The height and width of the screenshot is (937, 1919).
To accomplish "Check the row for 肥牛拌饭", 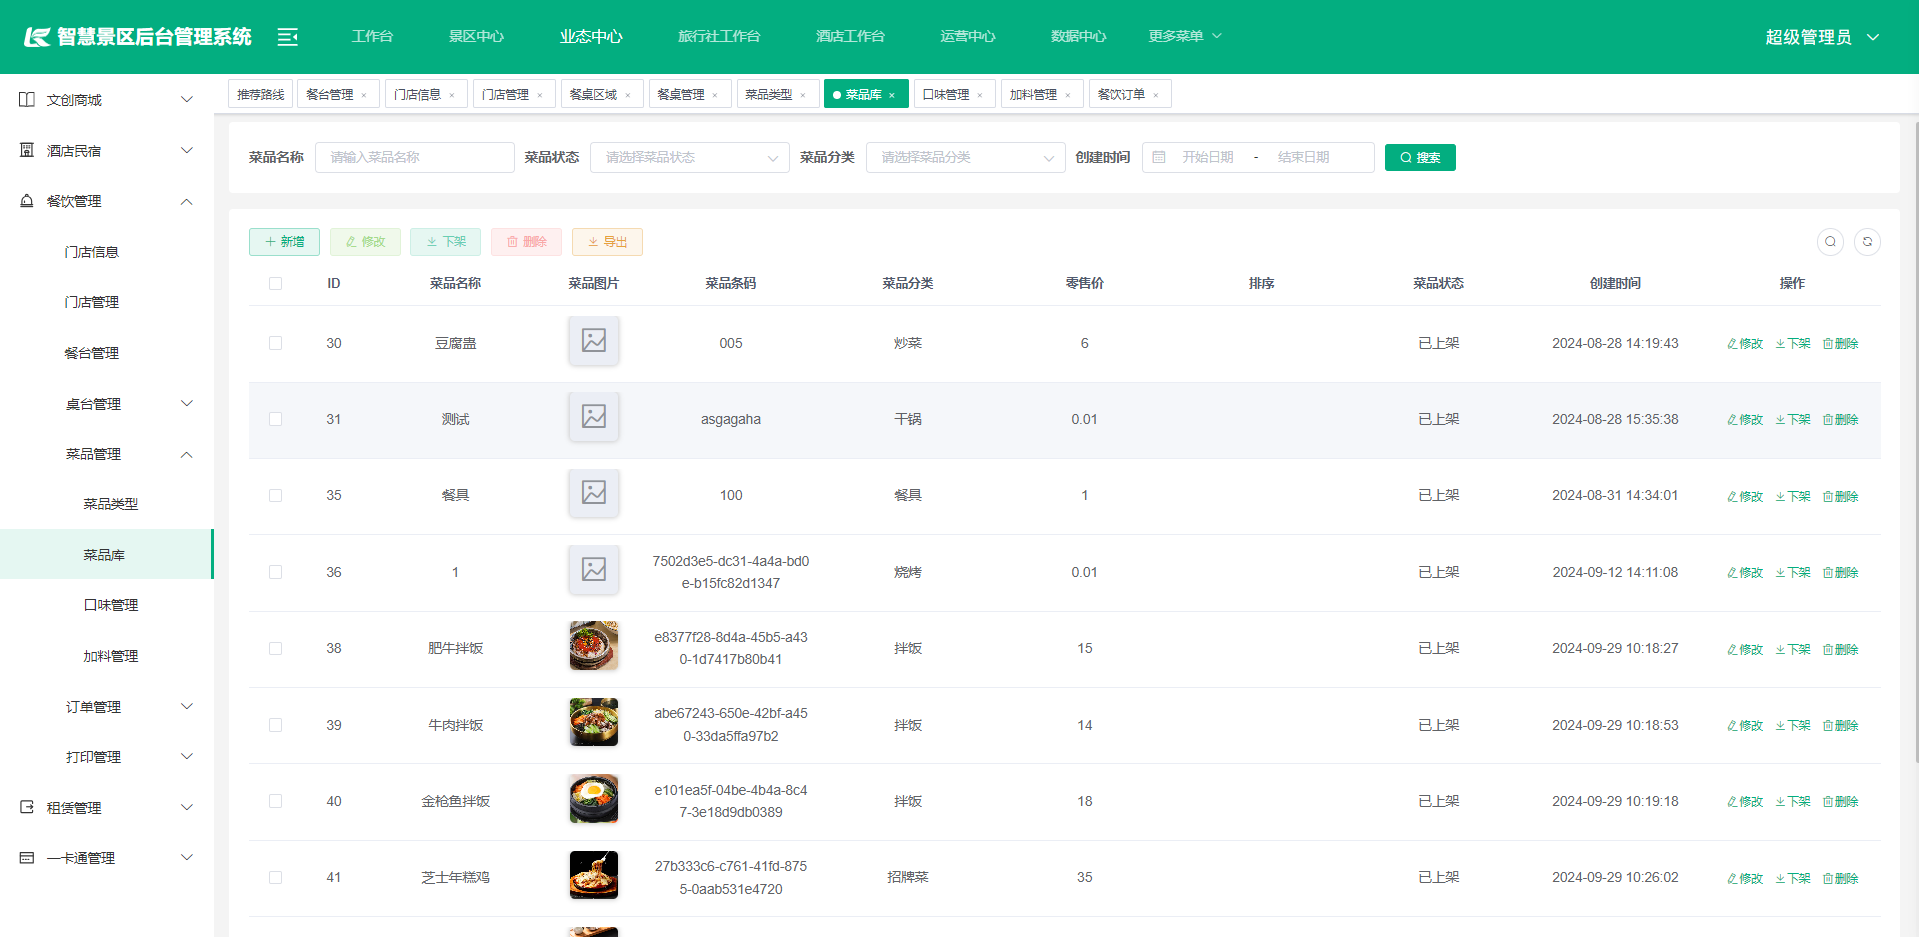I will pos(276,648).
